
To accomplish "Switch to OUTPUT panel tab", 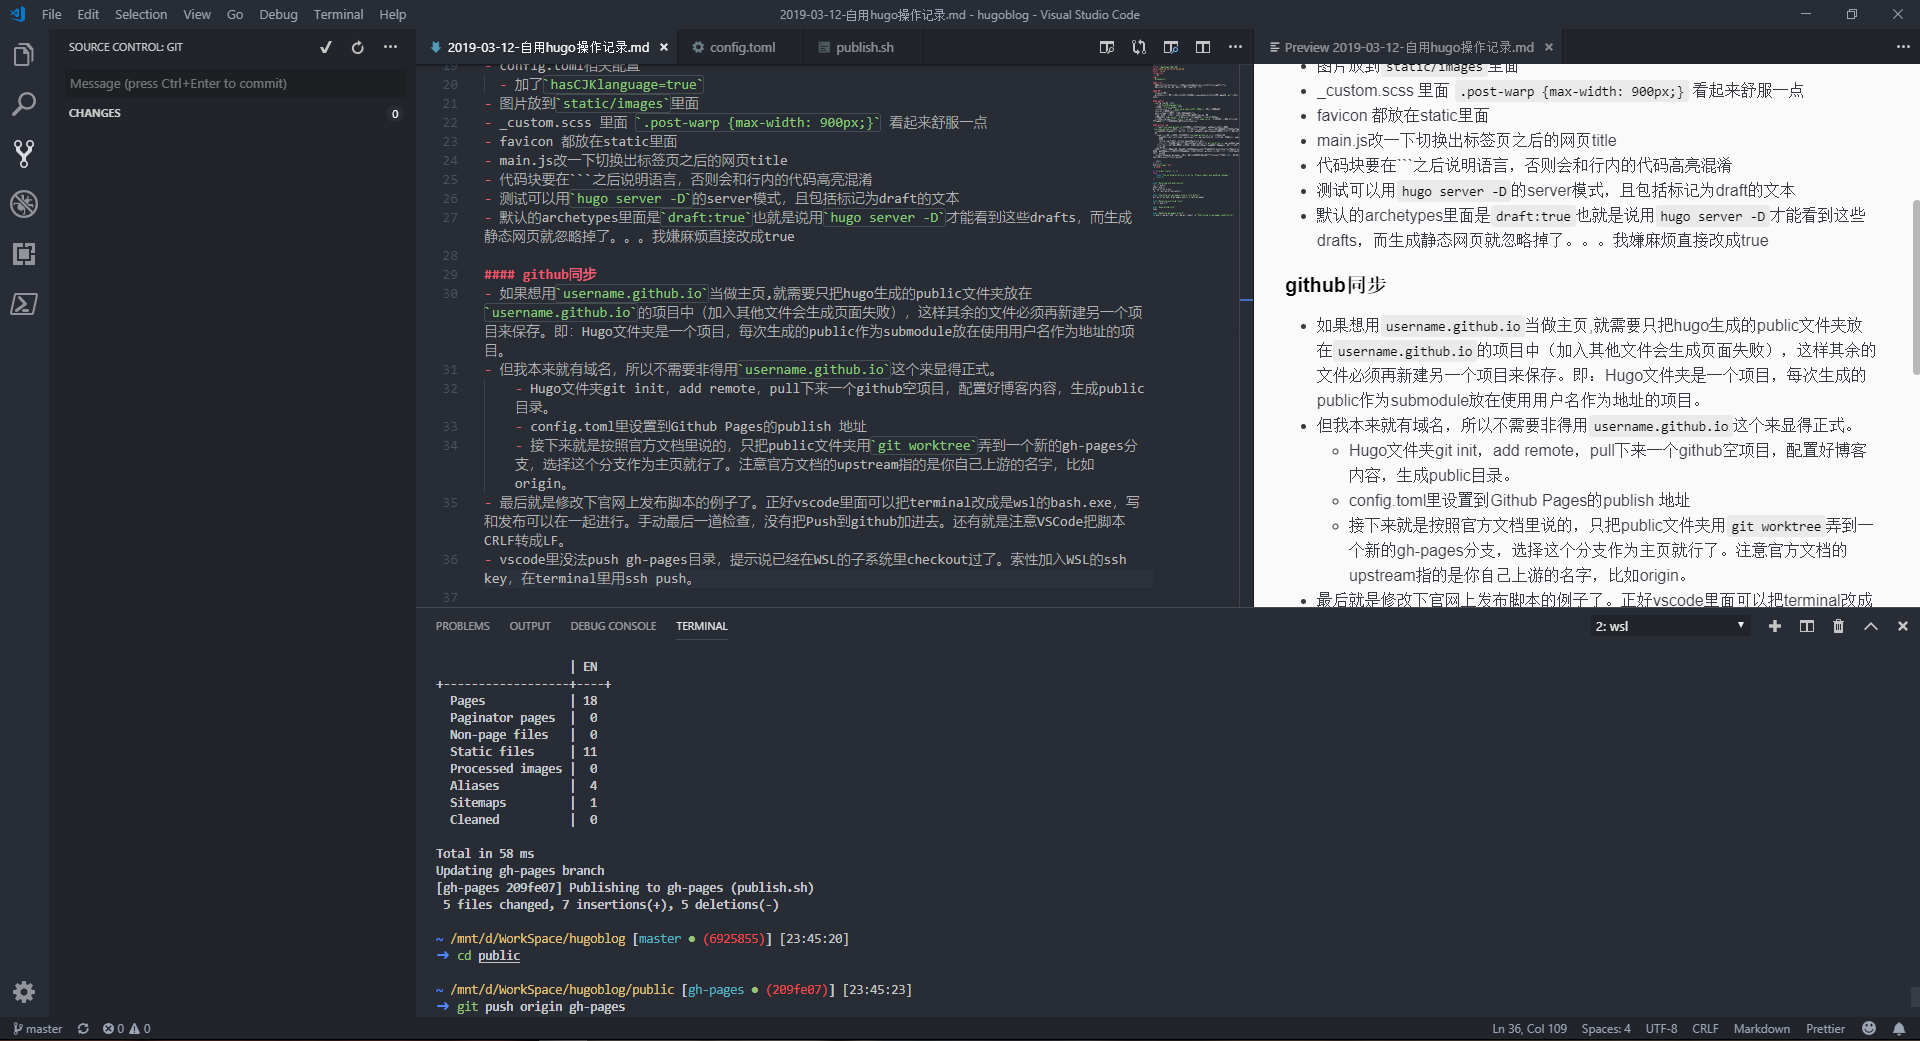I will pyautogui.click(x=530, y=626).
